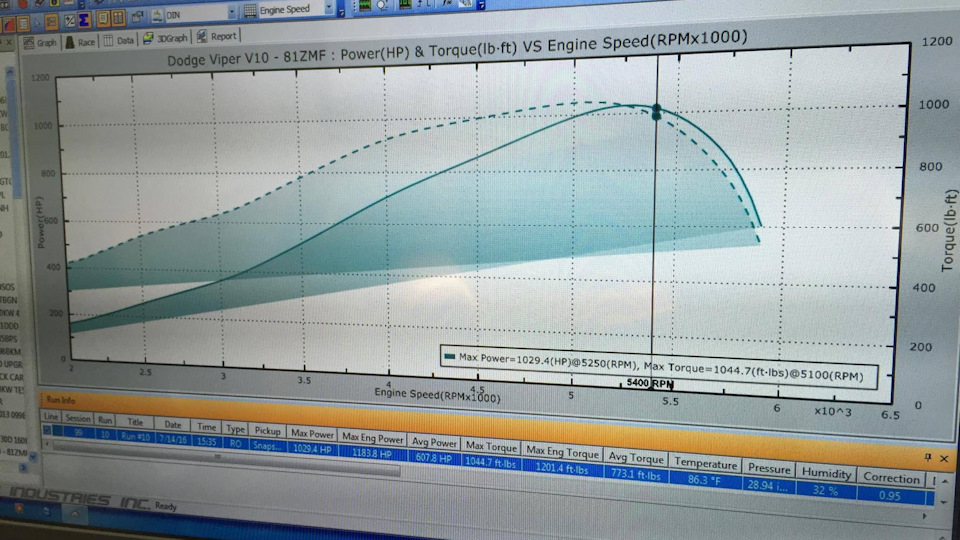Select the '773.1 ft-lbs' average torque cell
960x540 pixels.
click(636, 475)
